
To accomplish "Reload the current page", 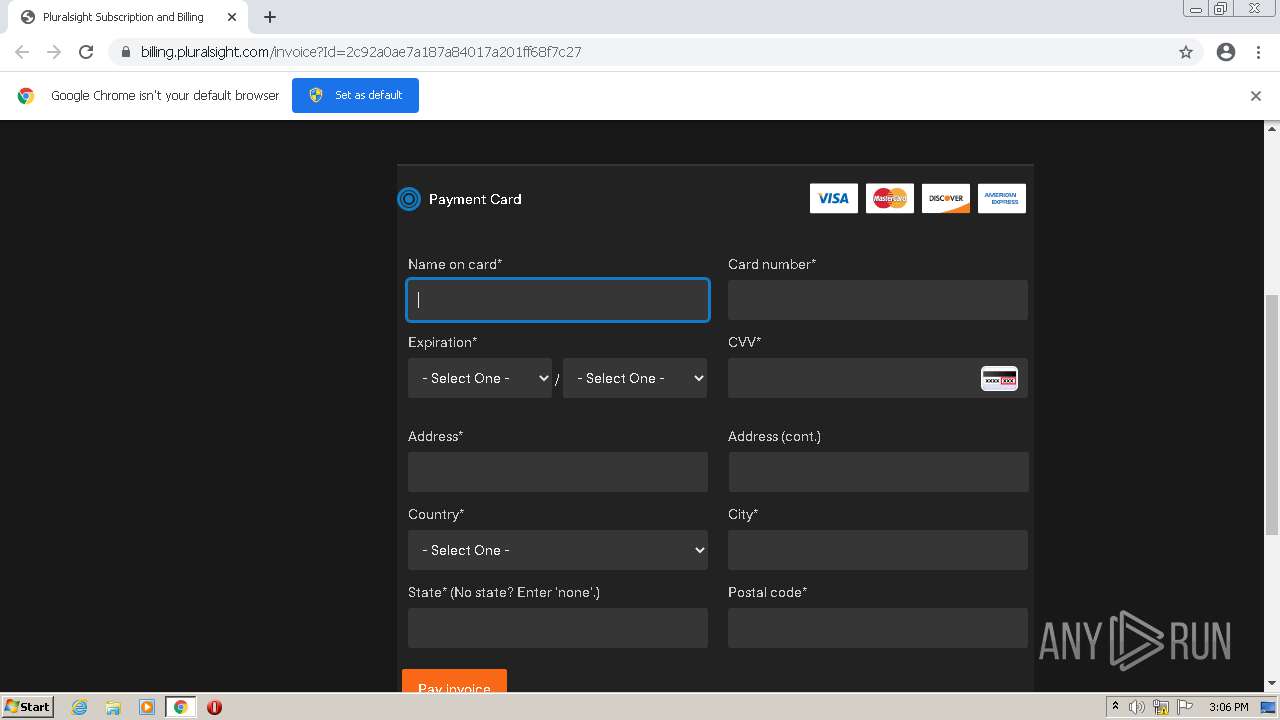I will (86, 52).
